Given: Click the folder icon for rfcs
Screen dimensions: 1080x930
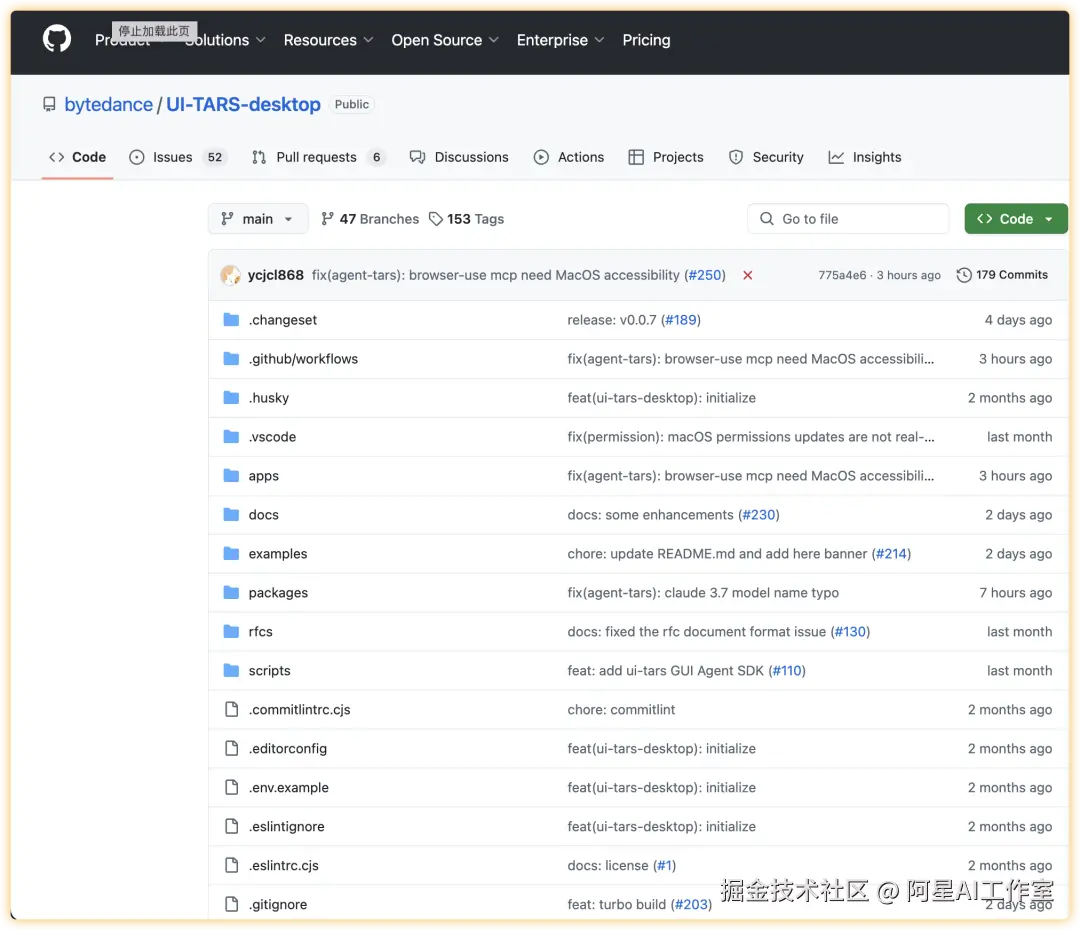Looking at the screenshot, I should coord(231,631).
